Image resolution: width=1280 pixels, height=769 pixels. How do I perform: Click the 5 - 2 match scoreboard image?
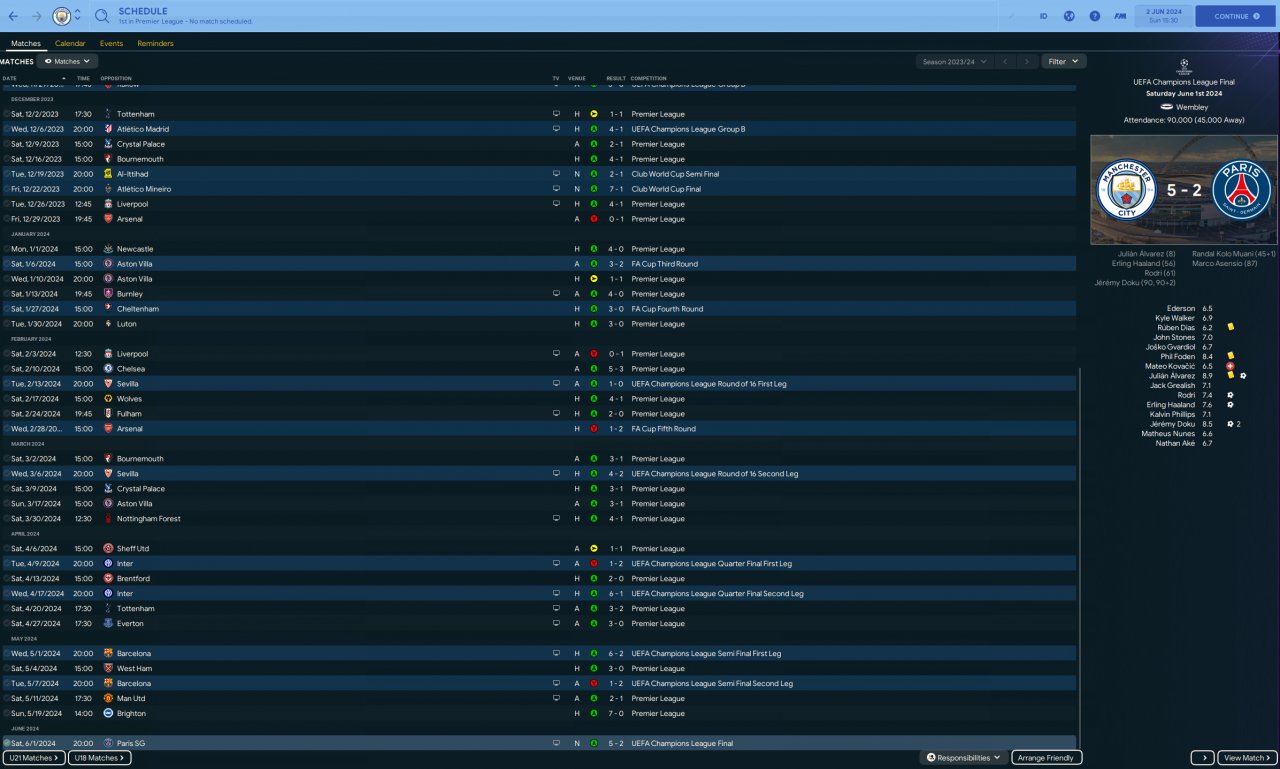[x=1184, y=190]
